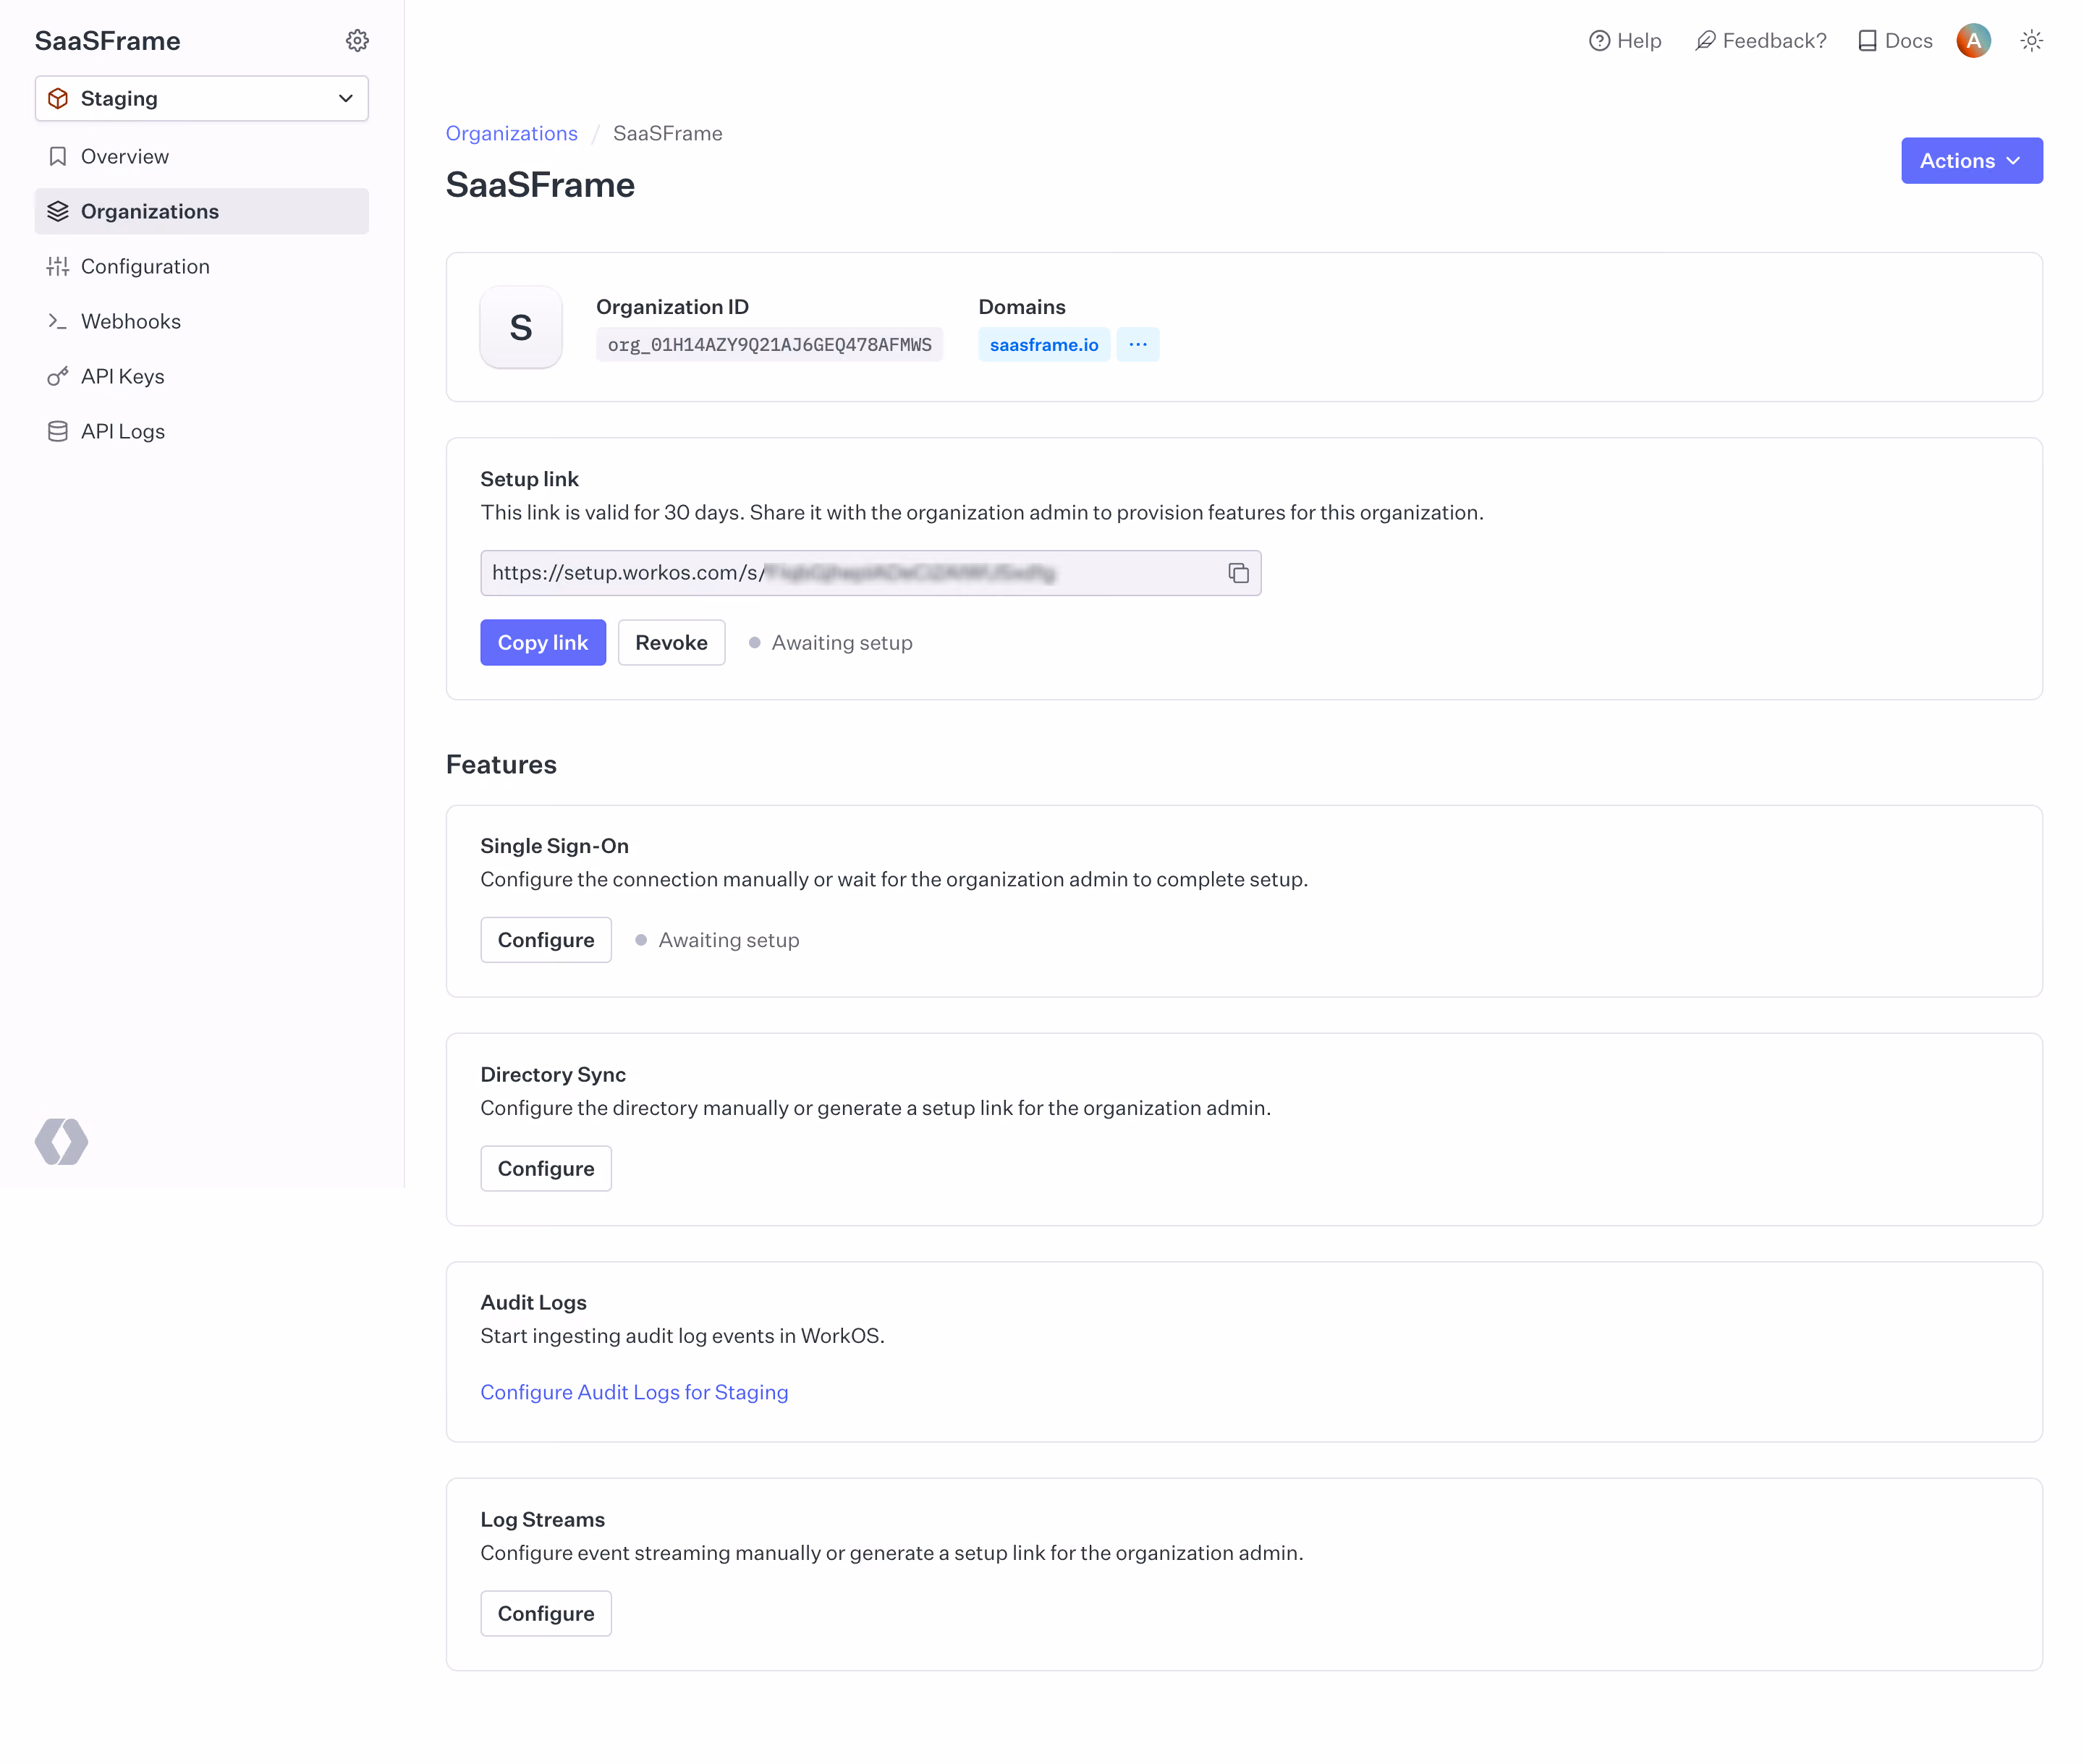Viewport: 2084px width, 1764px height.
Task: Go to Overview page
Action: point(202,157)
